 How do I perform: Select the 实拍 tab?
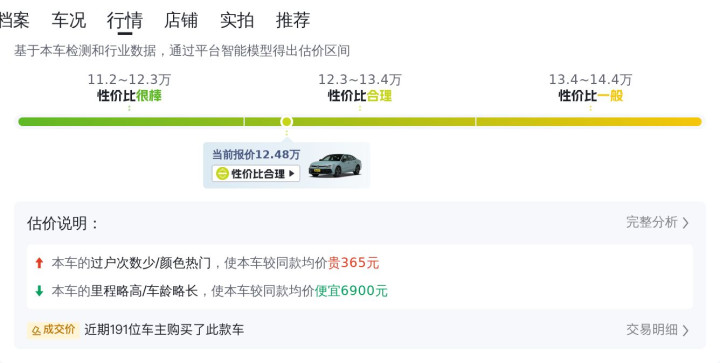(x=237, y=20)
